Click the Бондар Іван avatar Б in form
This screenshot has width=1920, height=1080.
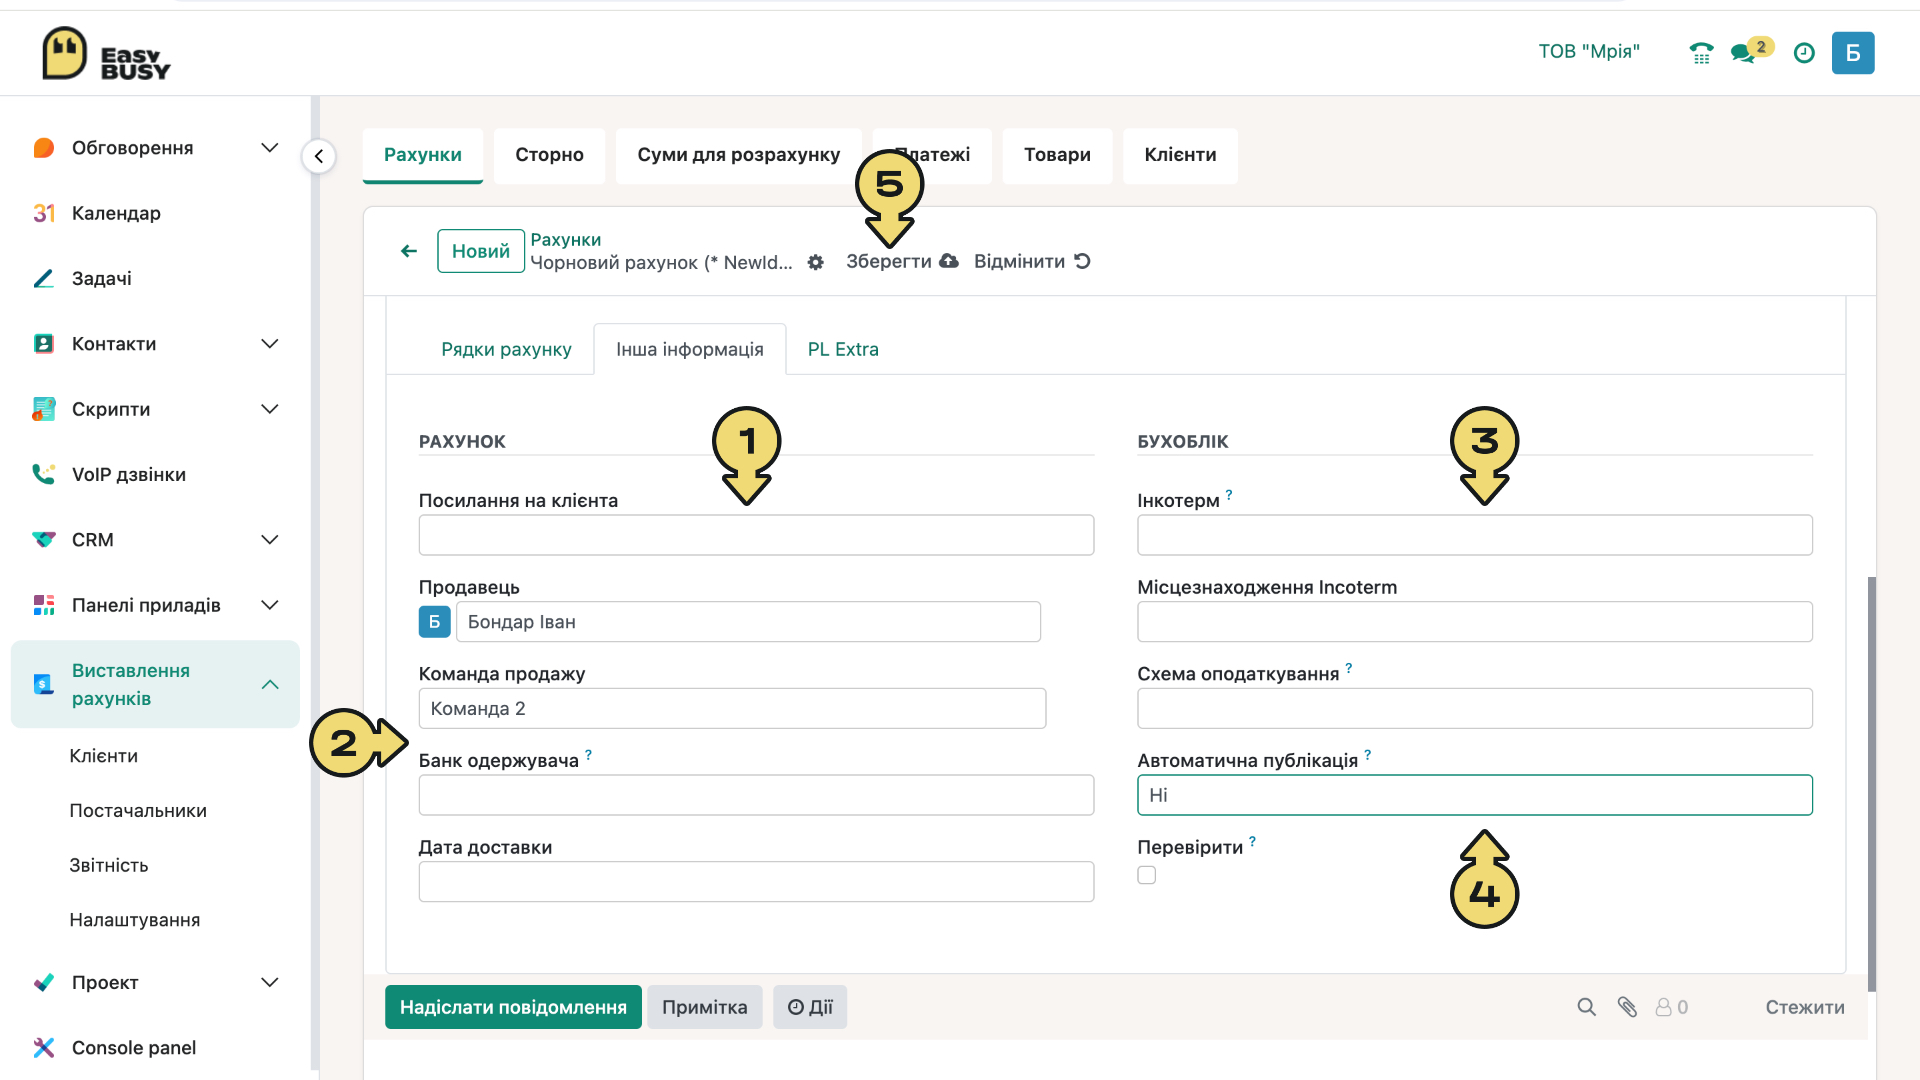pos(434,622)
